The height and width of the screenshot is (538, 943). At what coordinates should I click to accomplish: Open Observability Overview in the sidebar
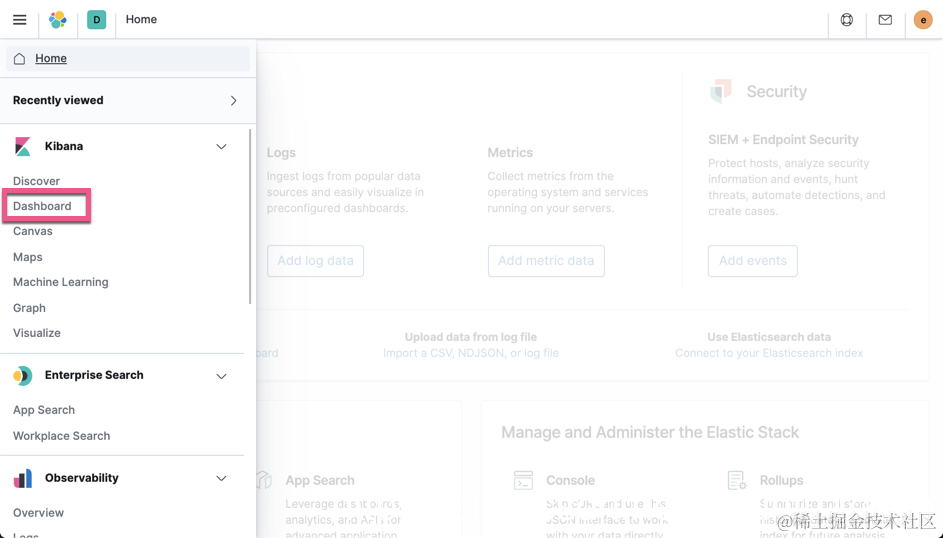click(38, 513)
